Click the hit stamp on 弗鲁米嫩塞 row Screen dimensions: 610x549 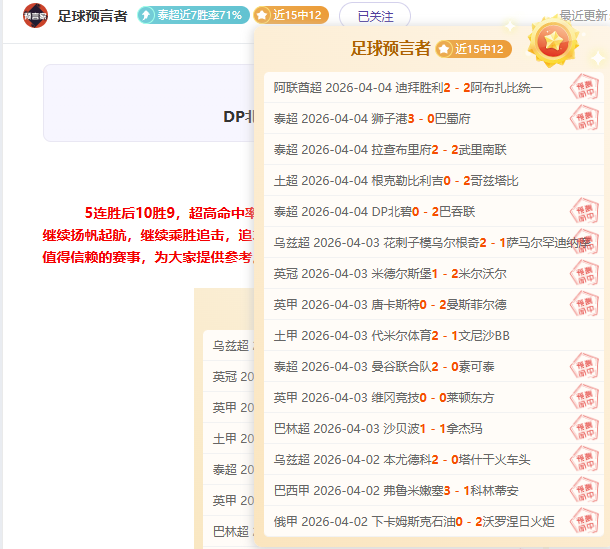(x=584, y=490)
